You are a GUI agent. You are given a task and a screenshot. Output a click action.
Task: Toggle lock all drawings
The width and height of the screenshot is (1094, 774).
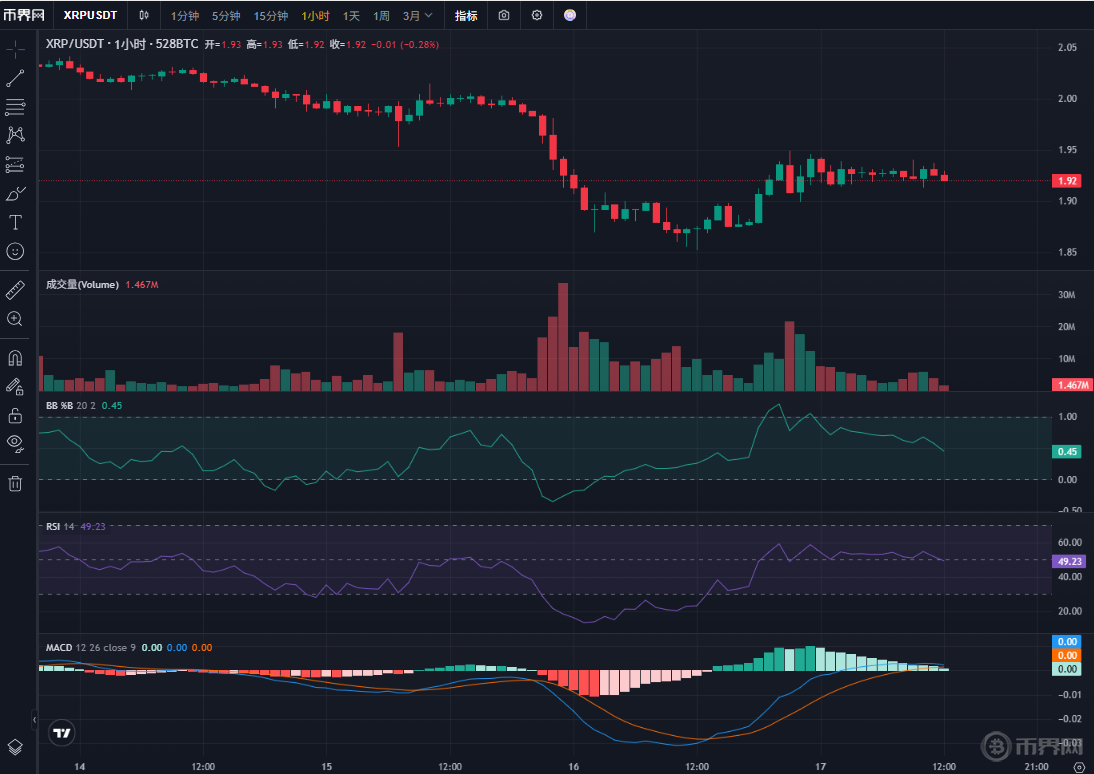pyautogui.click(x=15, y=415)
